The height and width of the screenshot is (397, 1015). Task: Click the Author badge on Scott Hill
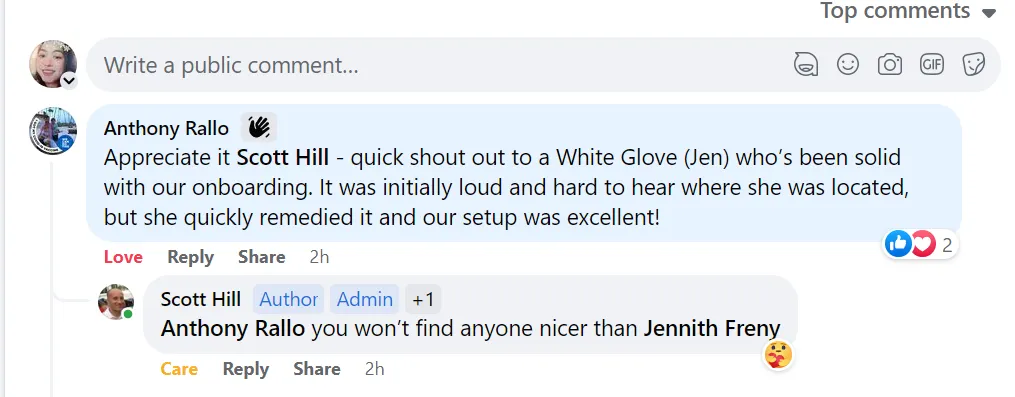tap(289, 299)
